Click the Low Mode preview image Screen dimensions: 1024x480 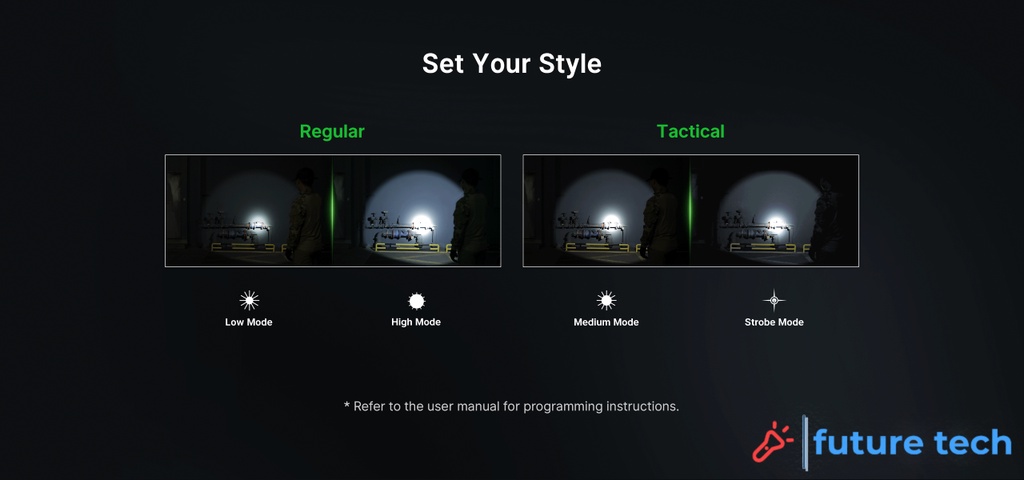coord(248,210)
